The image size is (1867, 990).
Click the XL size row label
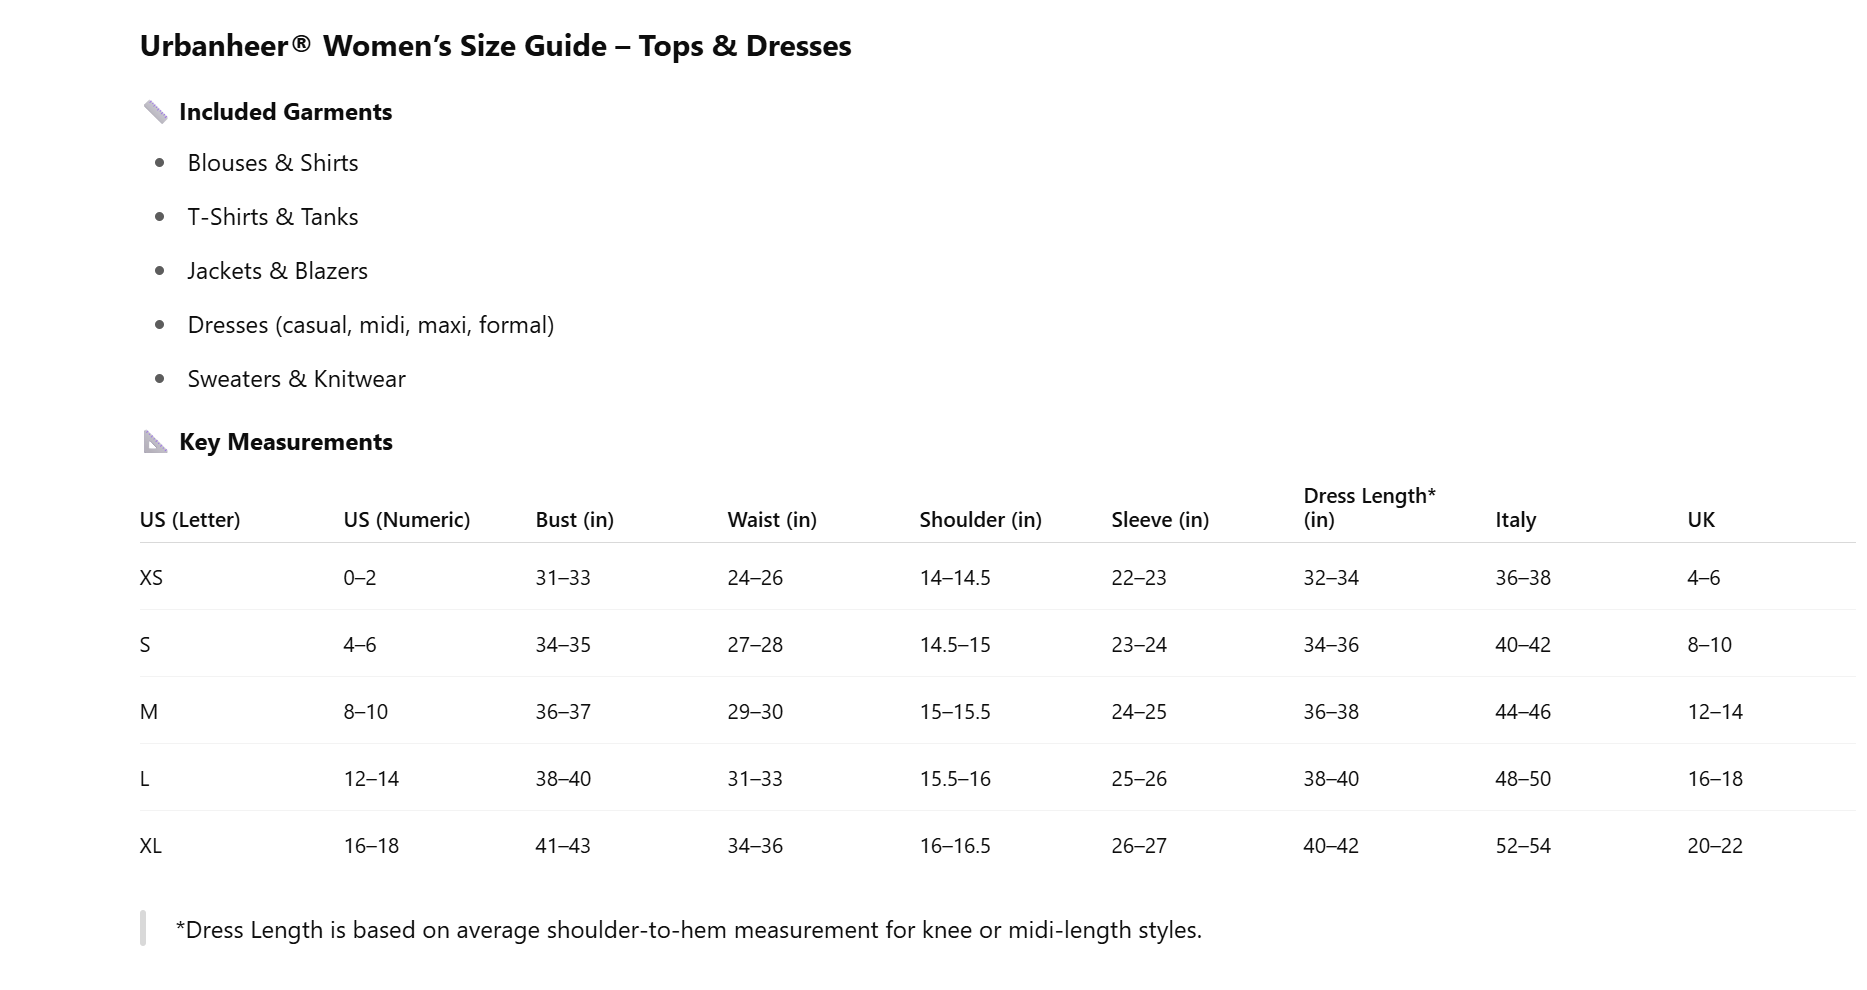coord(151,846)
